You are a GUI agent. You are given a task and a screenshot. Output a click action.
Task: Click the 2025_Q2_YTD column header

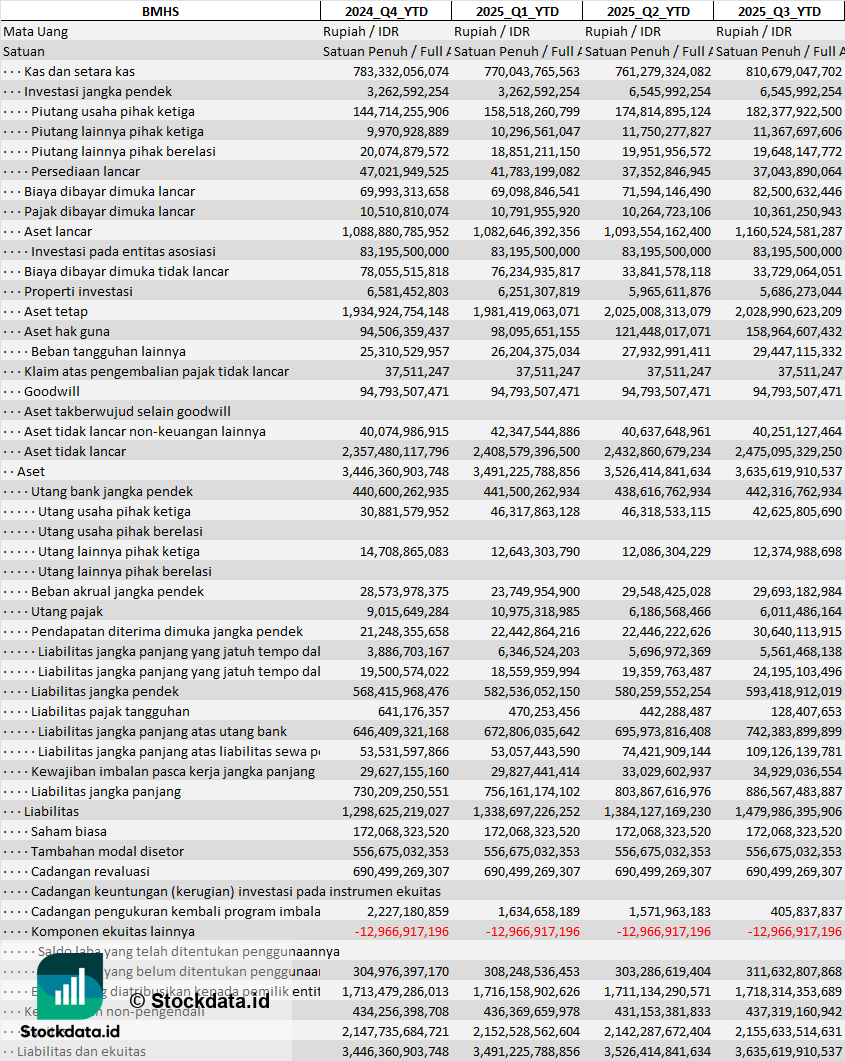pos(648,11)
